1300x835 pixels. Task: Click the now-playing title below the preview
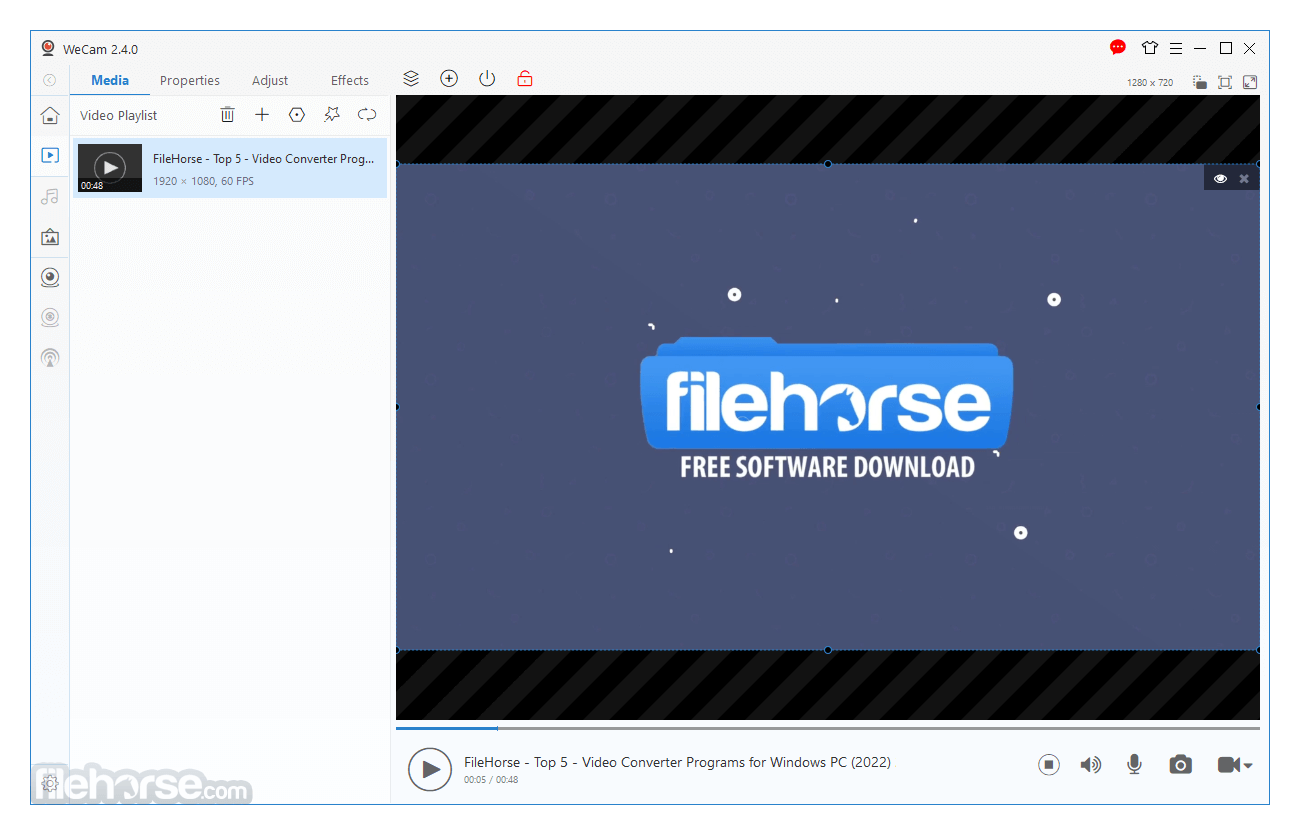coord(677,762)
